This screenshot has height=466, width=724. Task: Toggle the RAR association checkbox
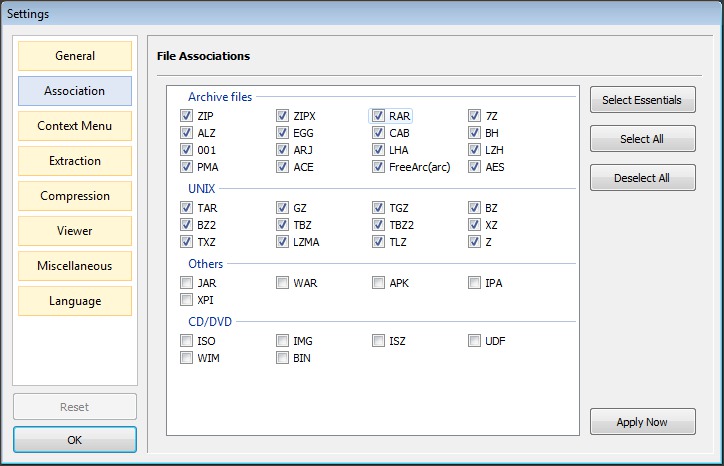pyautogui.click(x=379, y=115)
